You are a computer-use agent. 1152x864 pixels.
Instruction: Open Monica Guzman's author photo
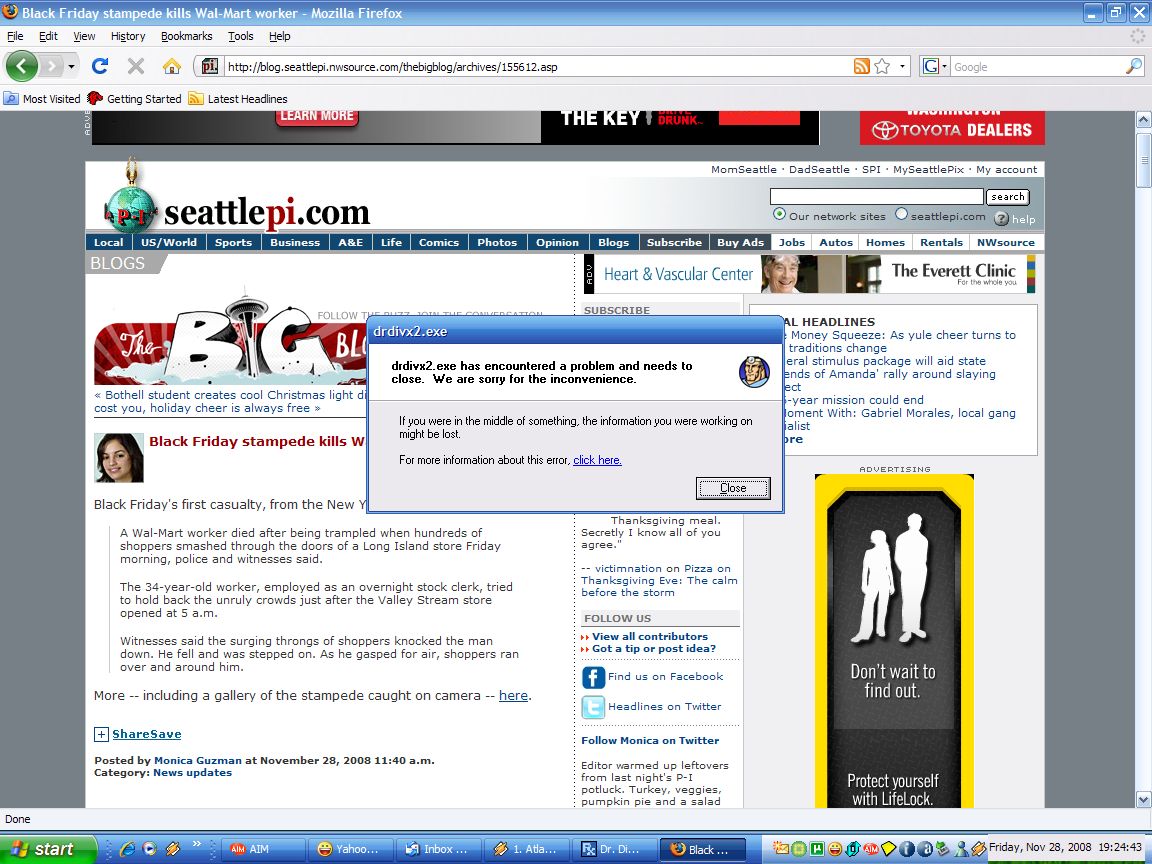tap(119, 458)
